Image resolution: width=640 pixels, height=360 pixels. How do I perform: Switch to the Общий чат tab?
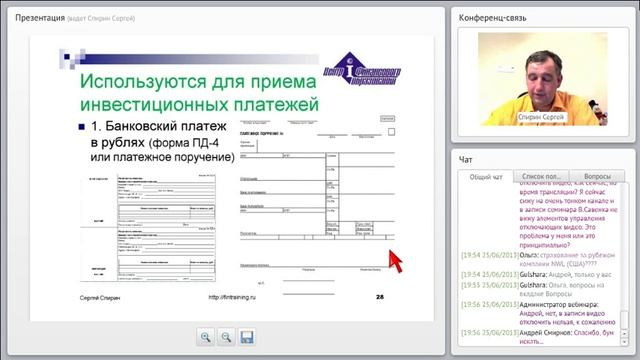486,177
